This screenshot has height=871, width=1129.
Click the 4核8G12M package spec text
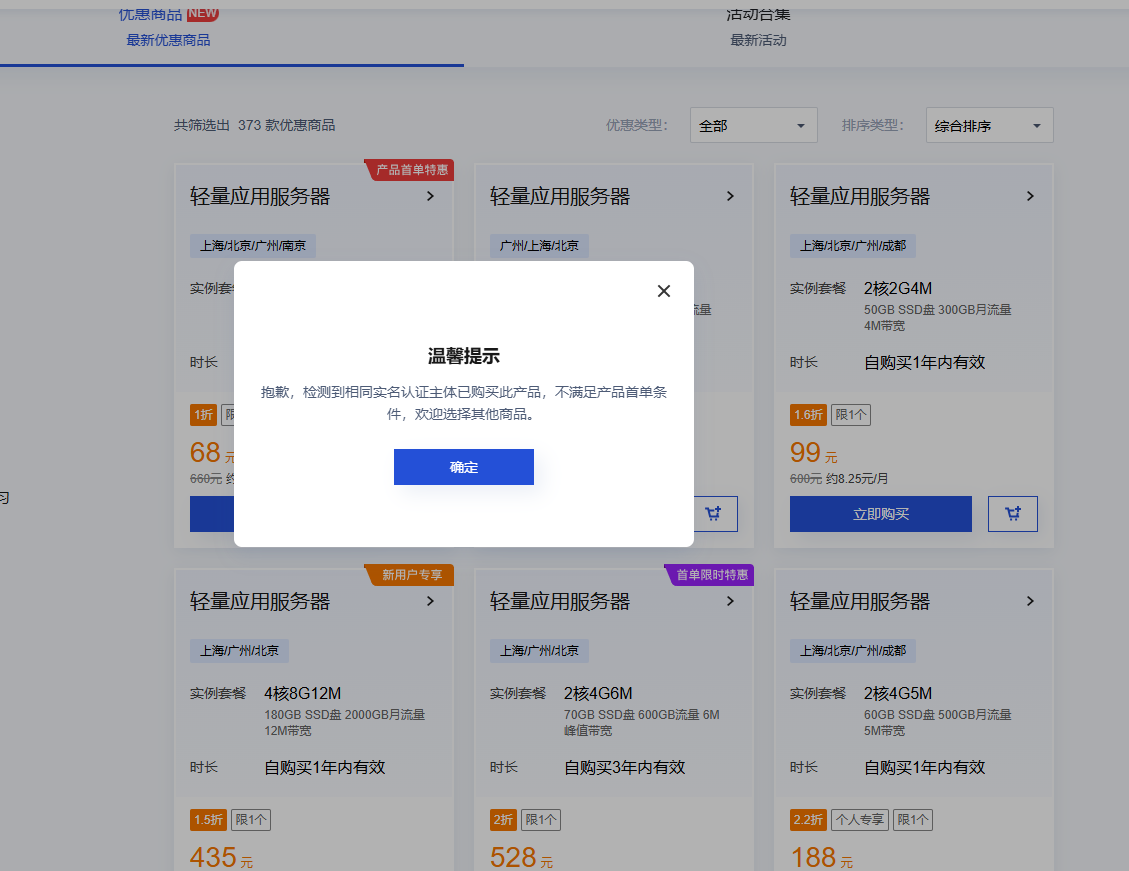click(x=302, y=693)
